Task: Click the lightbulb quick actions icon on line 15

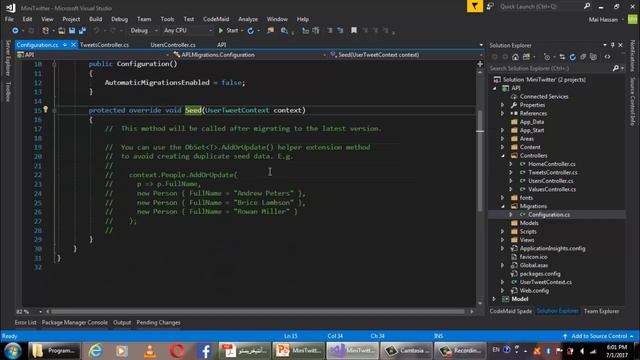Action: (46, 109)
